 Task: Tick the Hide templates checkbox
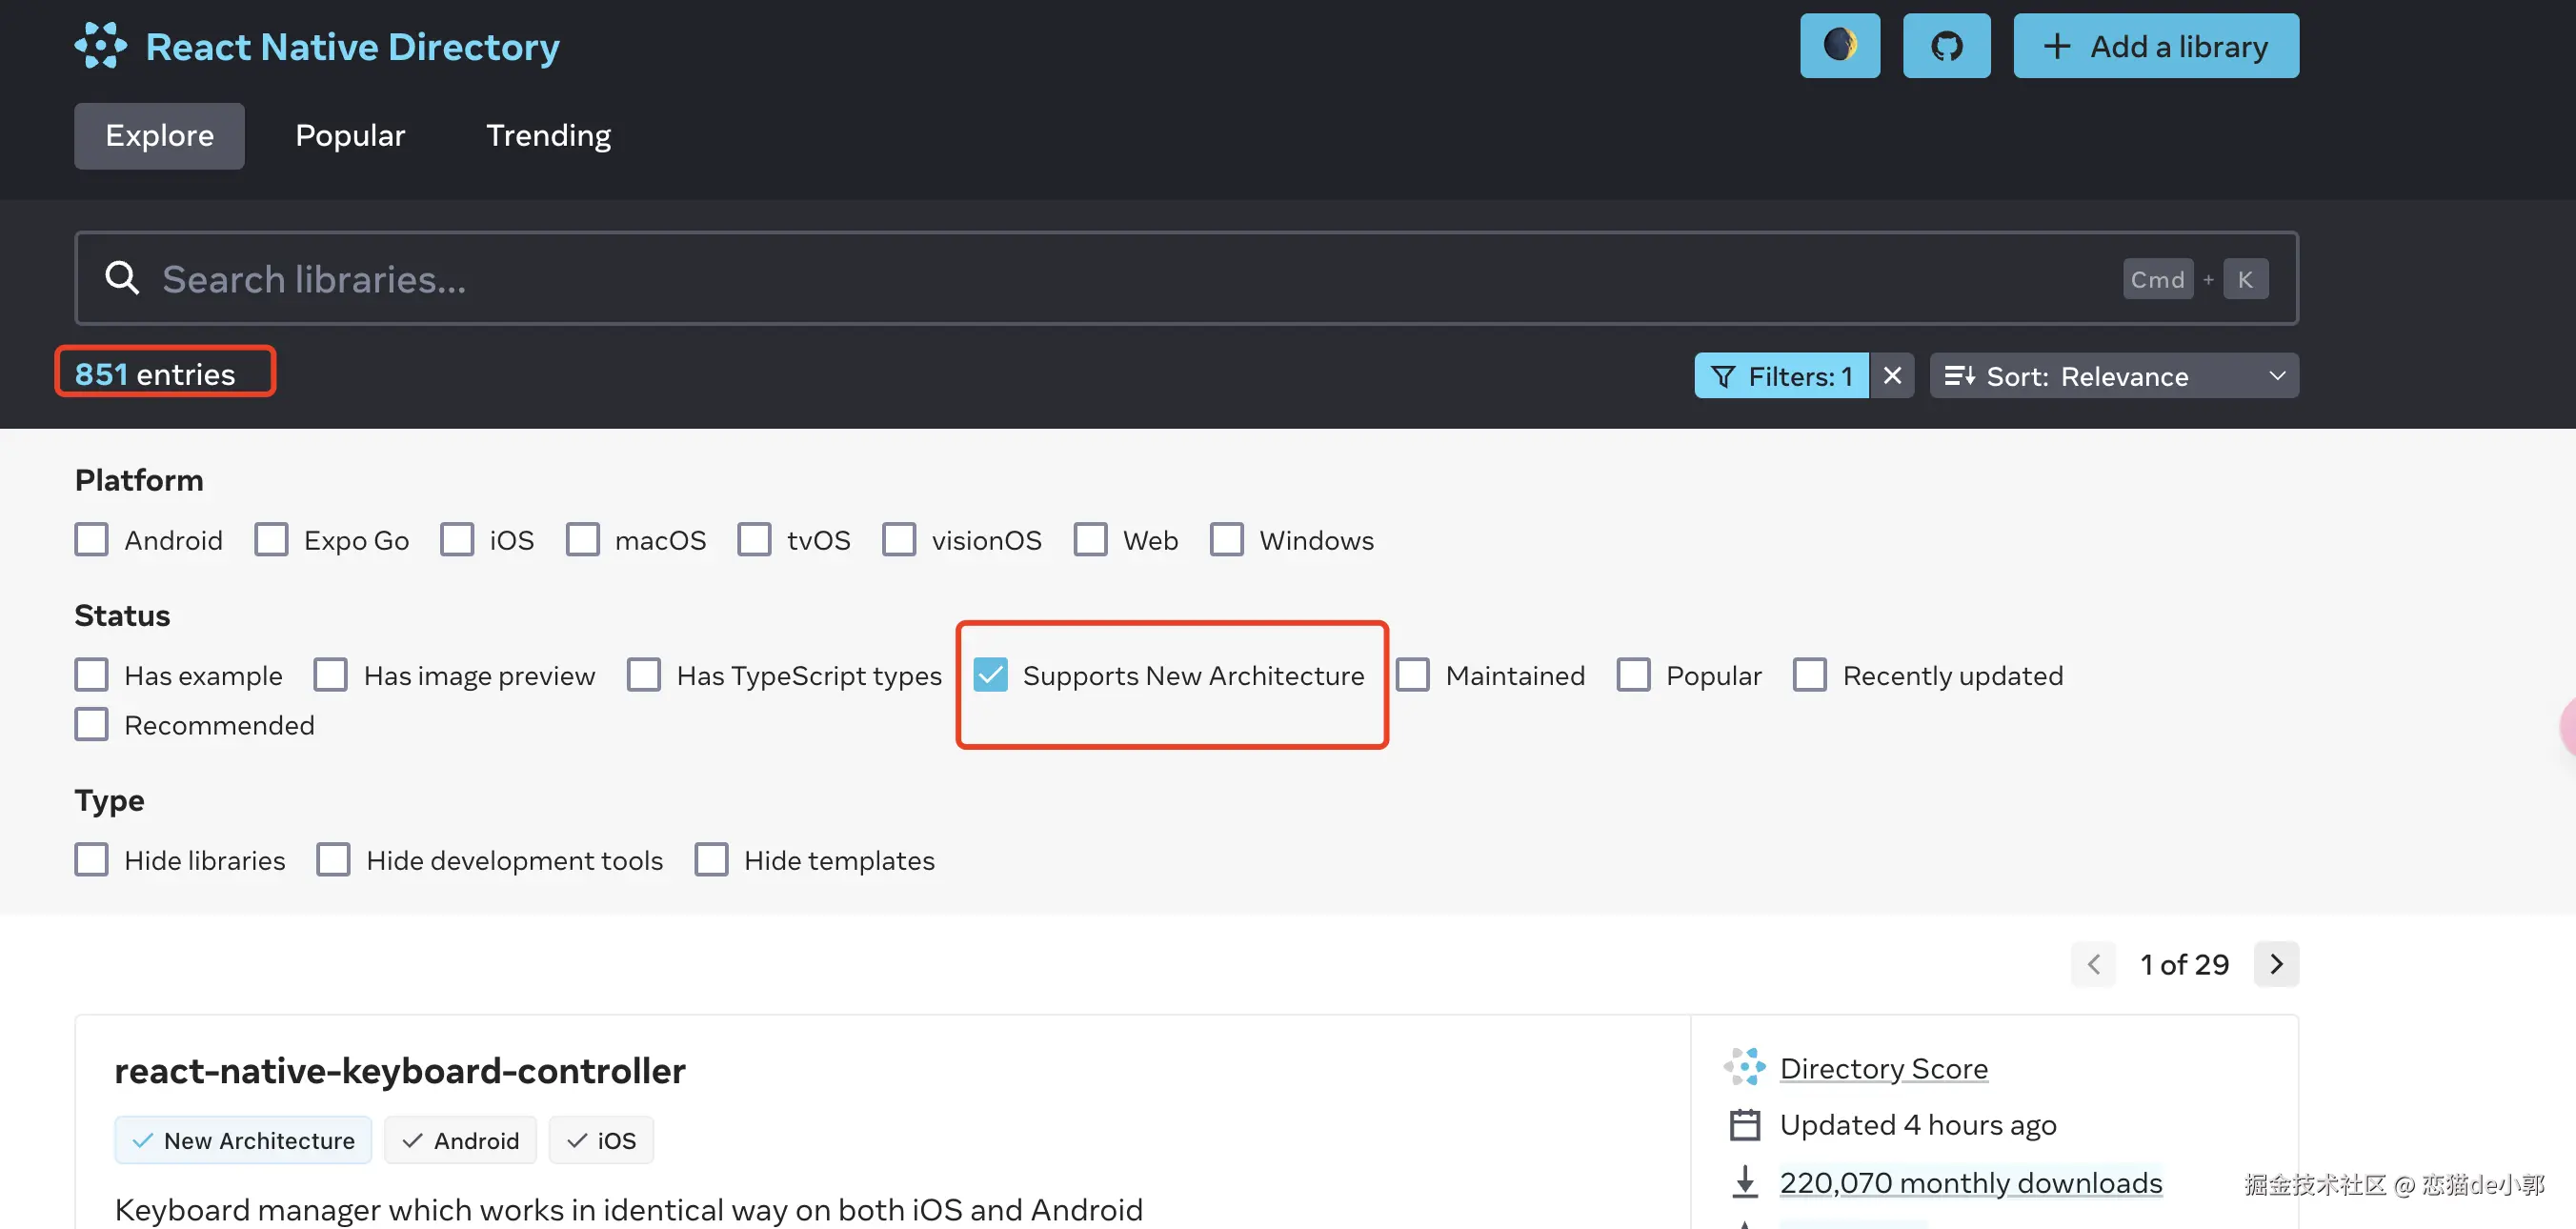coord(711,860)
